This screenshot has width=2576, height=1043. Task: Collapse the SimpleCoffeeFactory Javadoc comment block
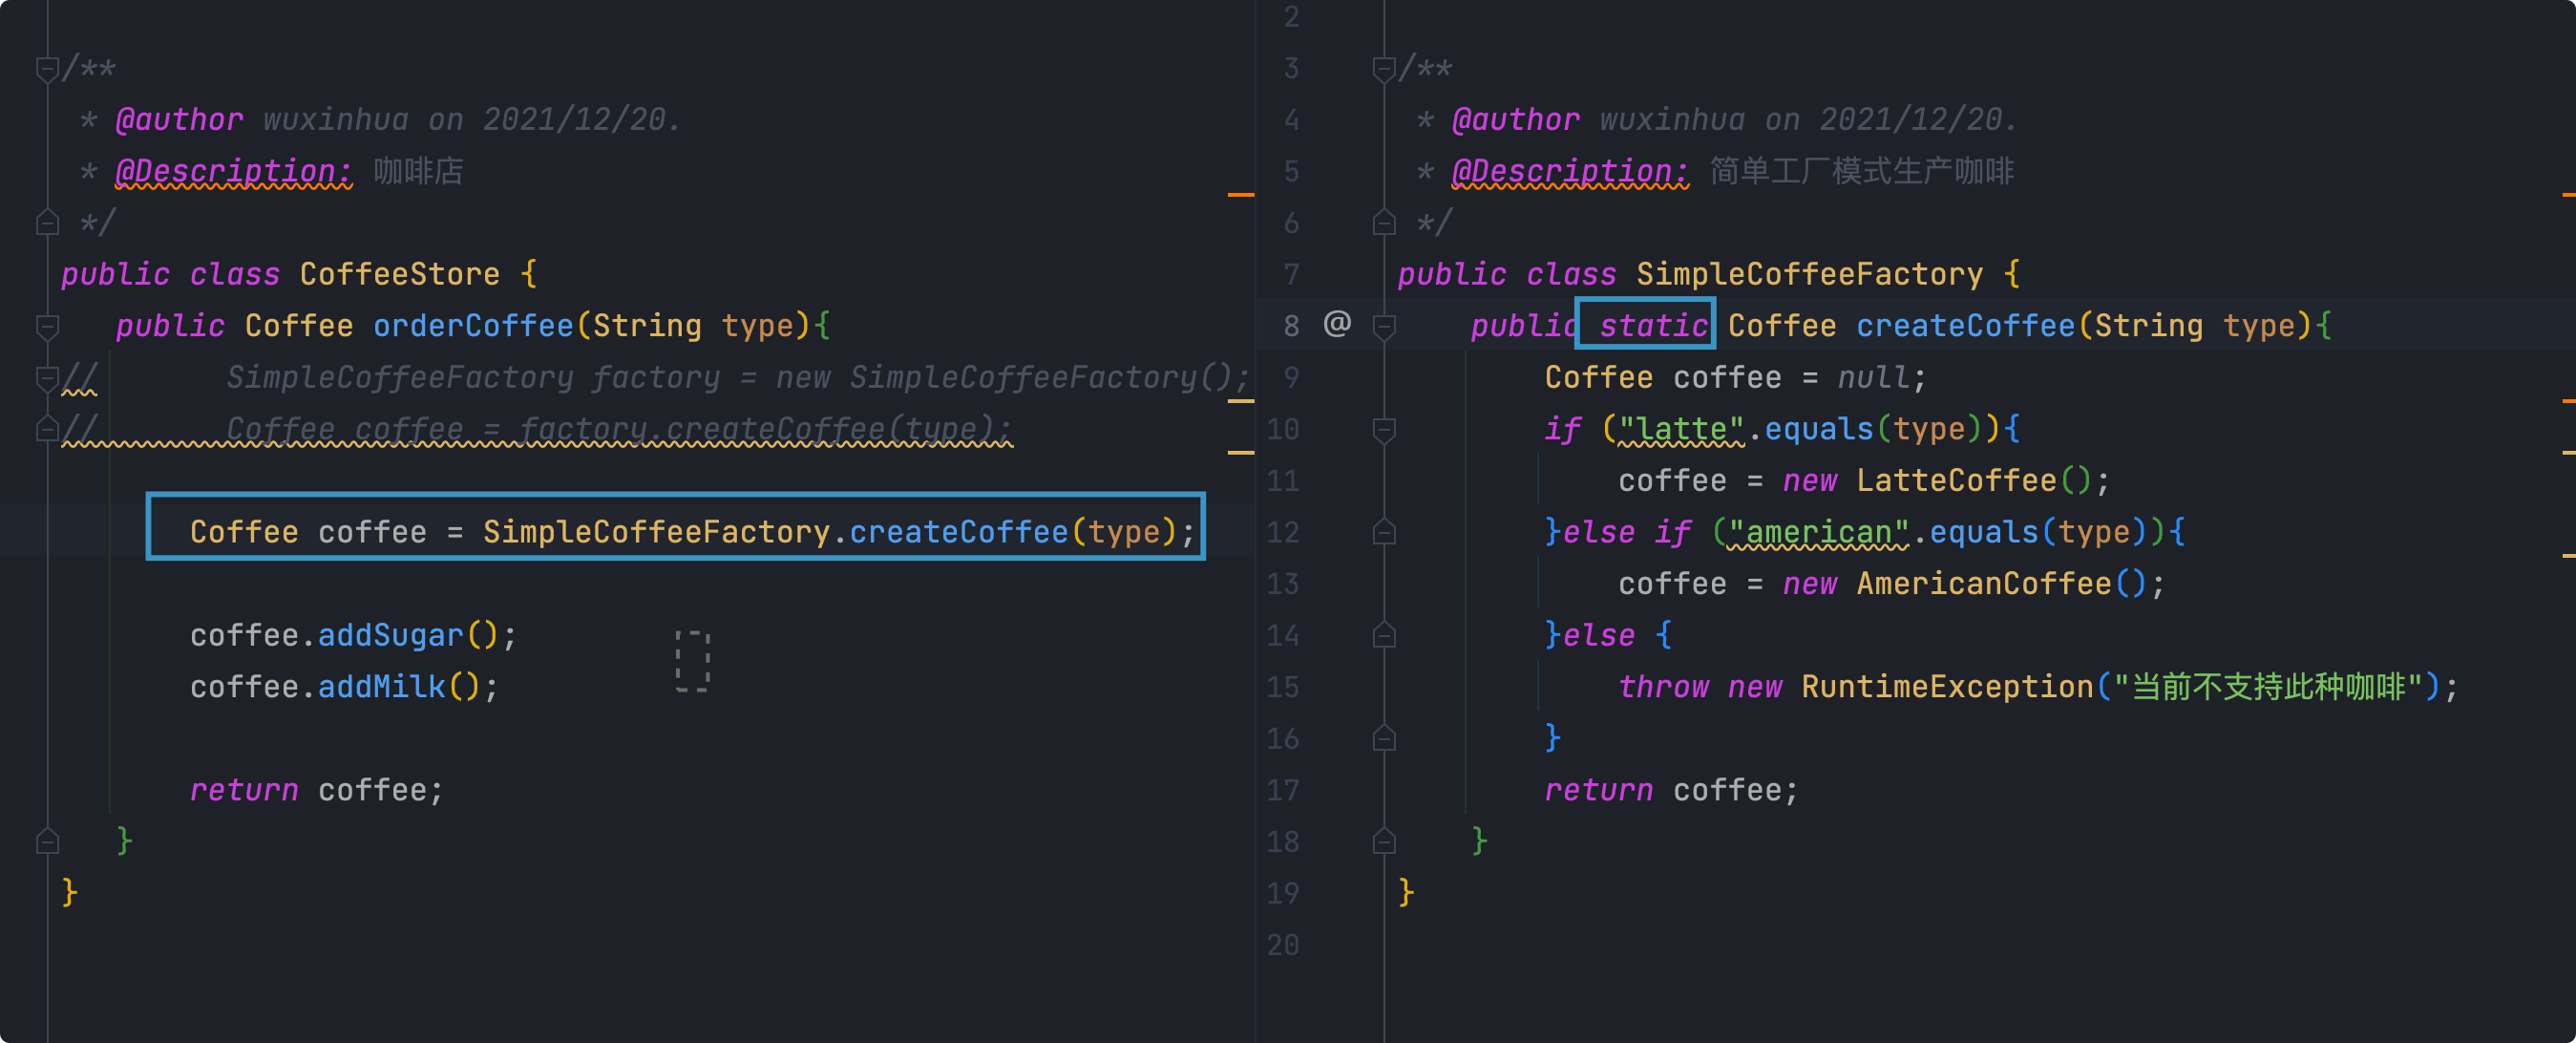(x=1384, y=69)
